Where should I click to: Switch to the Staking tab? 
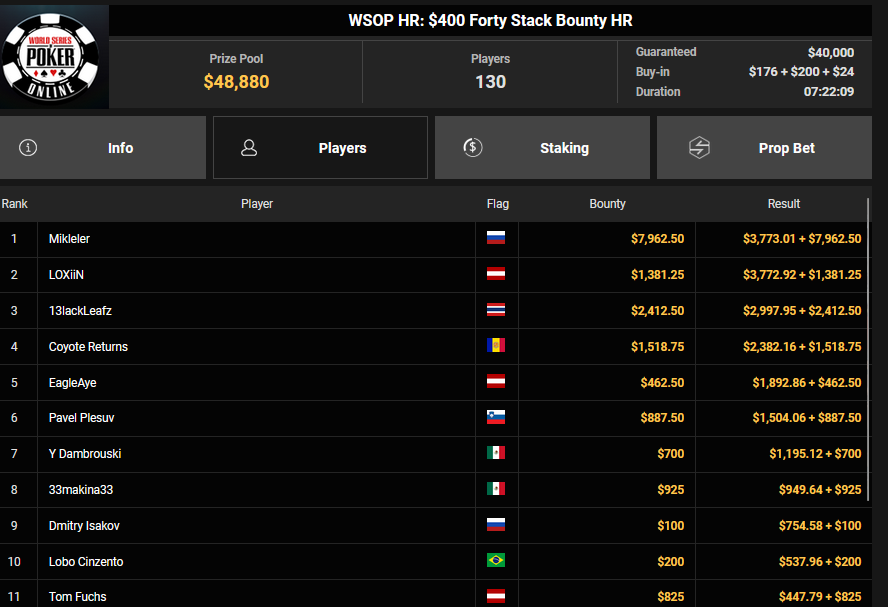click(x=541, y=148)
